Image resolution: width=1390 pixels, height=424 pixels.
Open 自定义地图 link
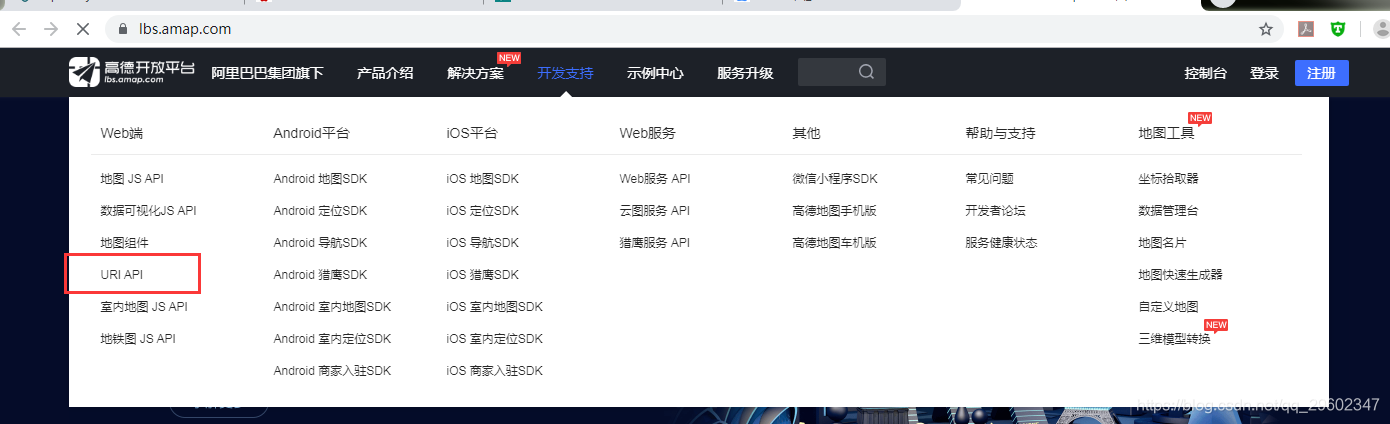click(x=1168, y=307)
